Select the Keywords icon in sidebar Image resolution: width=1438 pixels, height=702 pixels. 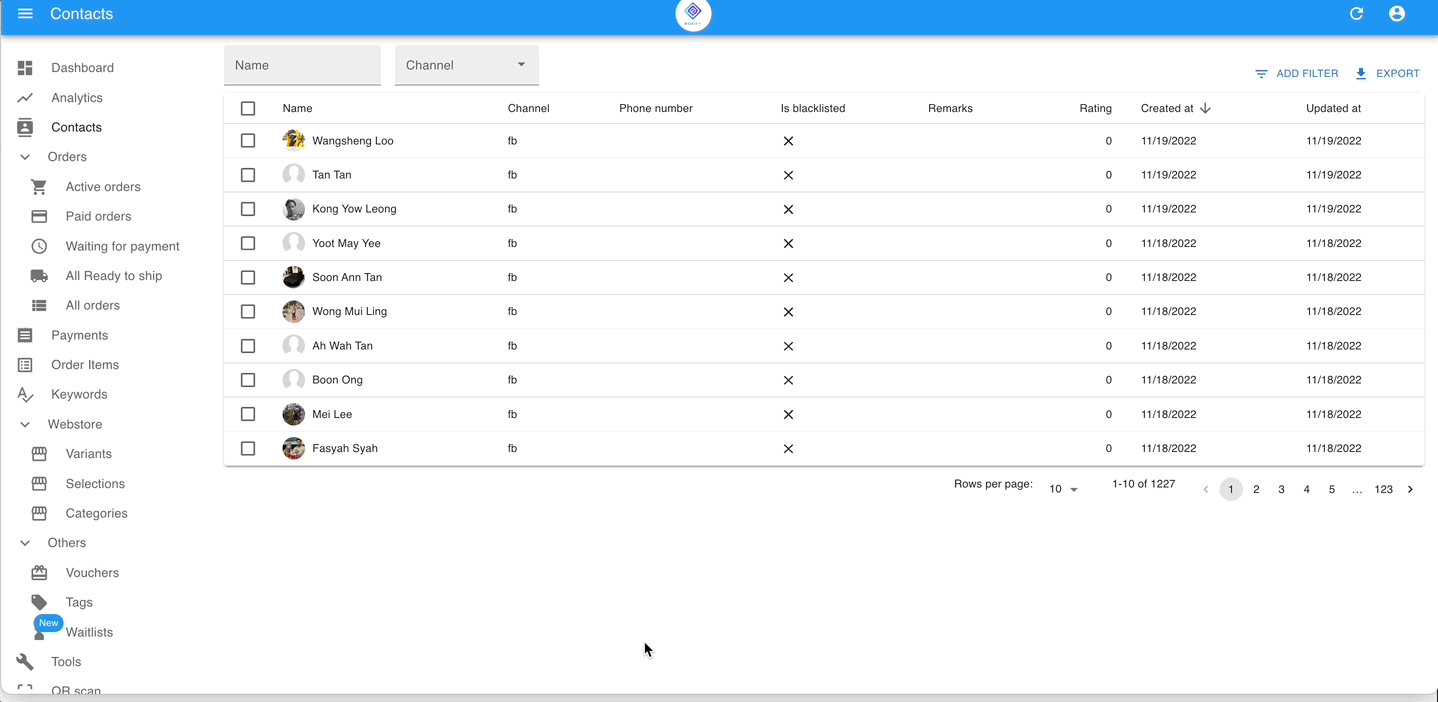(x=25, y=394)
